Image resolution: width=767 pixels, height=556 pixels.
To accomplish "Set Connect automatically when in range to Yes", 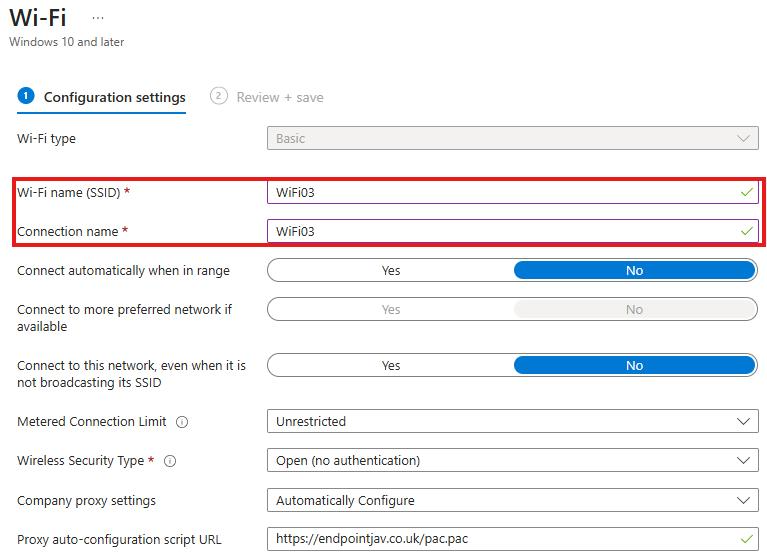I will pos(391,271).
